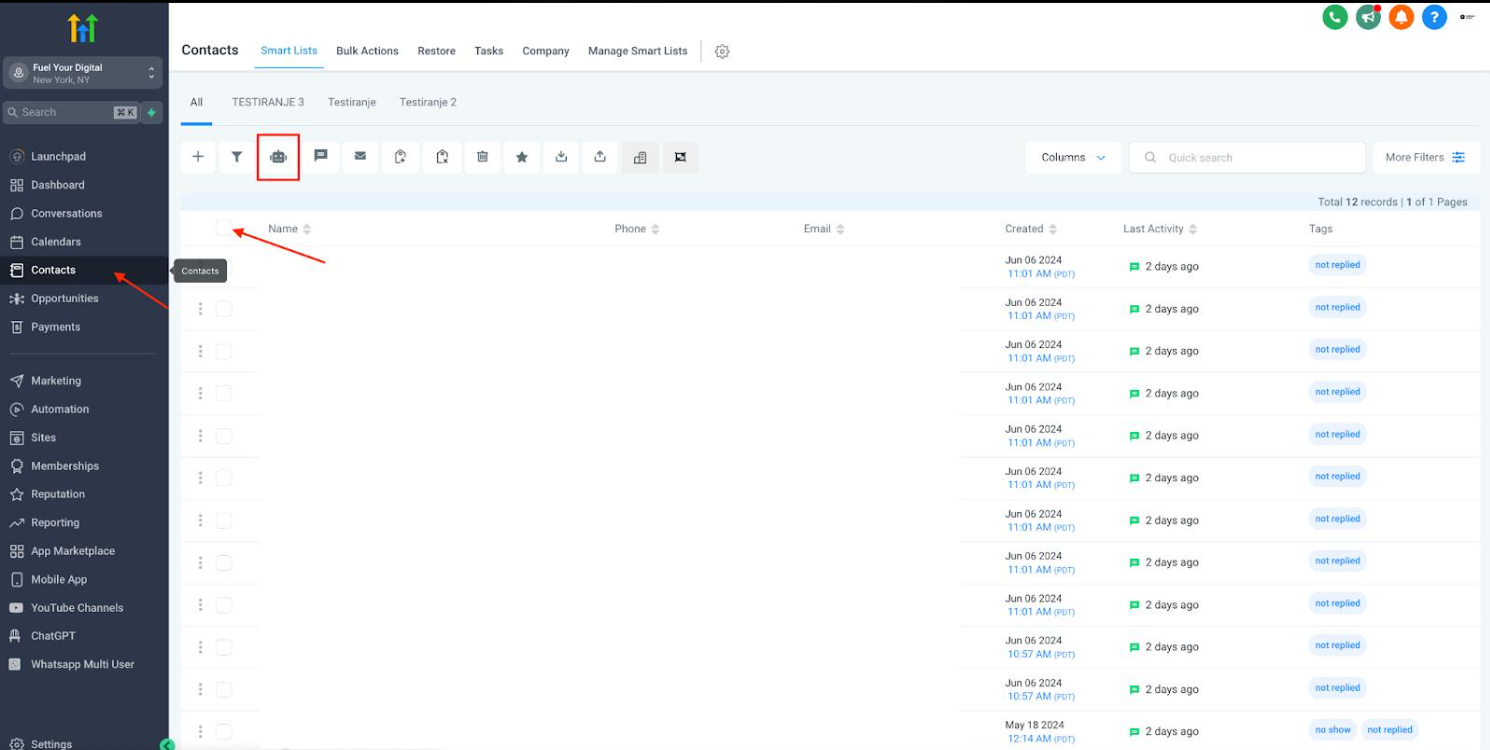Click the envelope email icon in the toolbar

coord(360,157)
